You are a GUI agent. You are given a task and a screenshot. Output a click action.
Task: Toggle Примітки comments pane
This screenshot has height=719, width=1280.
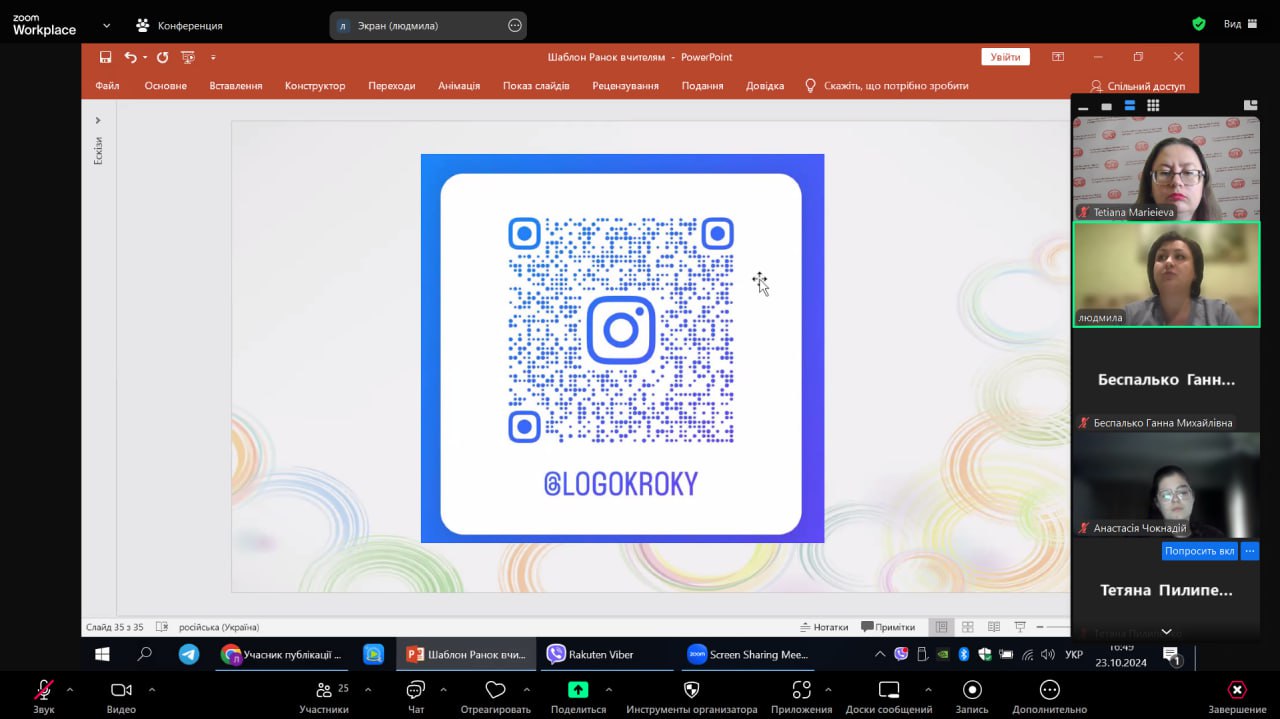click(888, 627)
